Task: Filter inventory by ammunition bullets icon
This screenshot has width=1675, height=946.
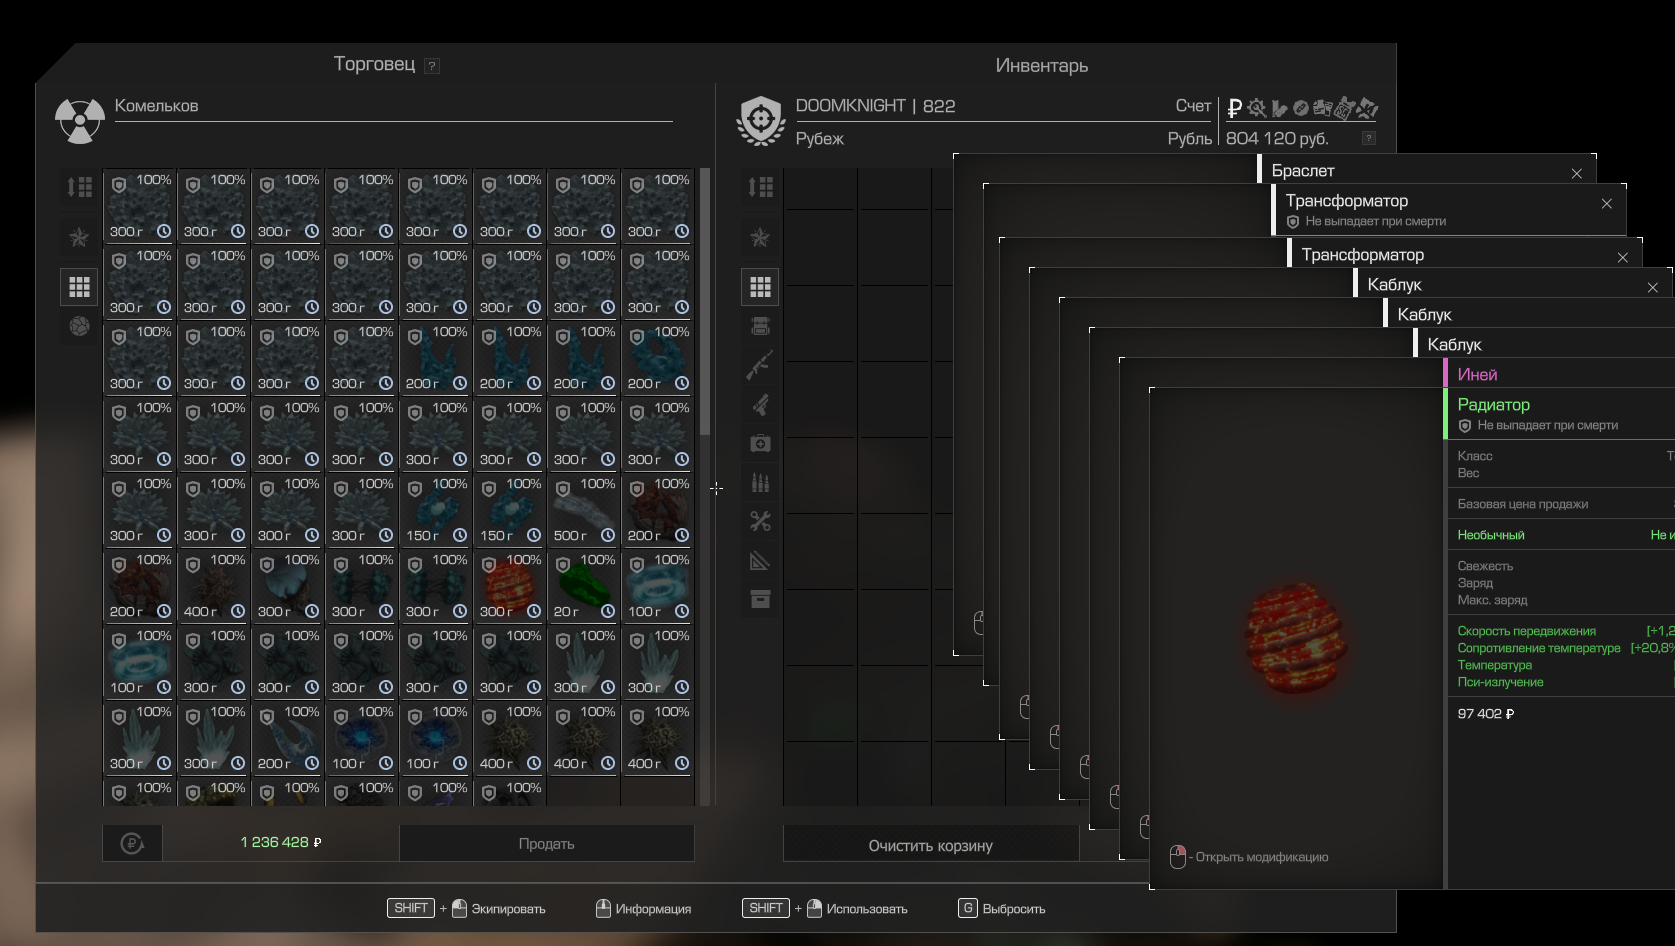Action: click(x=760, y=483)
